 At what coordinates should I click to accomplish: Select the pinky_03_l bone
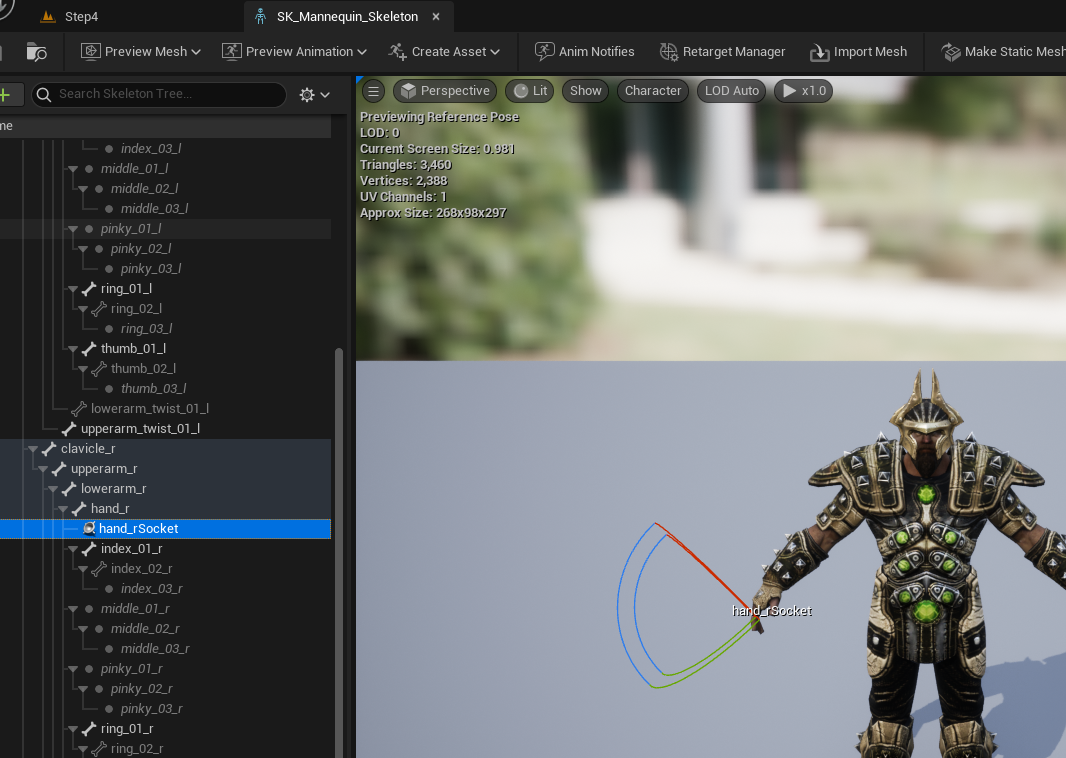coord(151,269)
